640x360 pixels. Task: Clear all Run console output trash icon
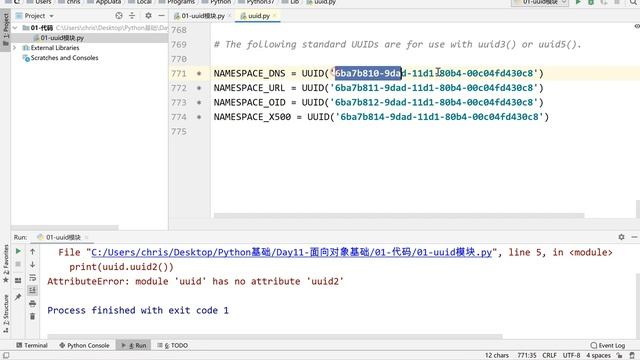pos(33,316)
